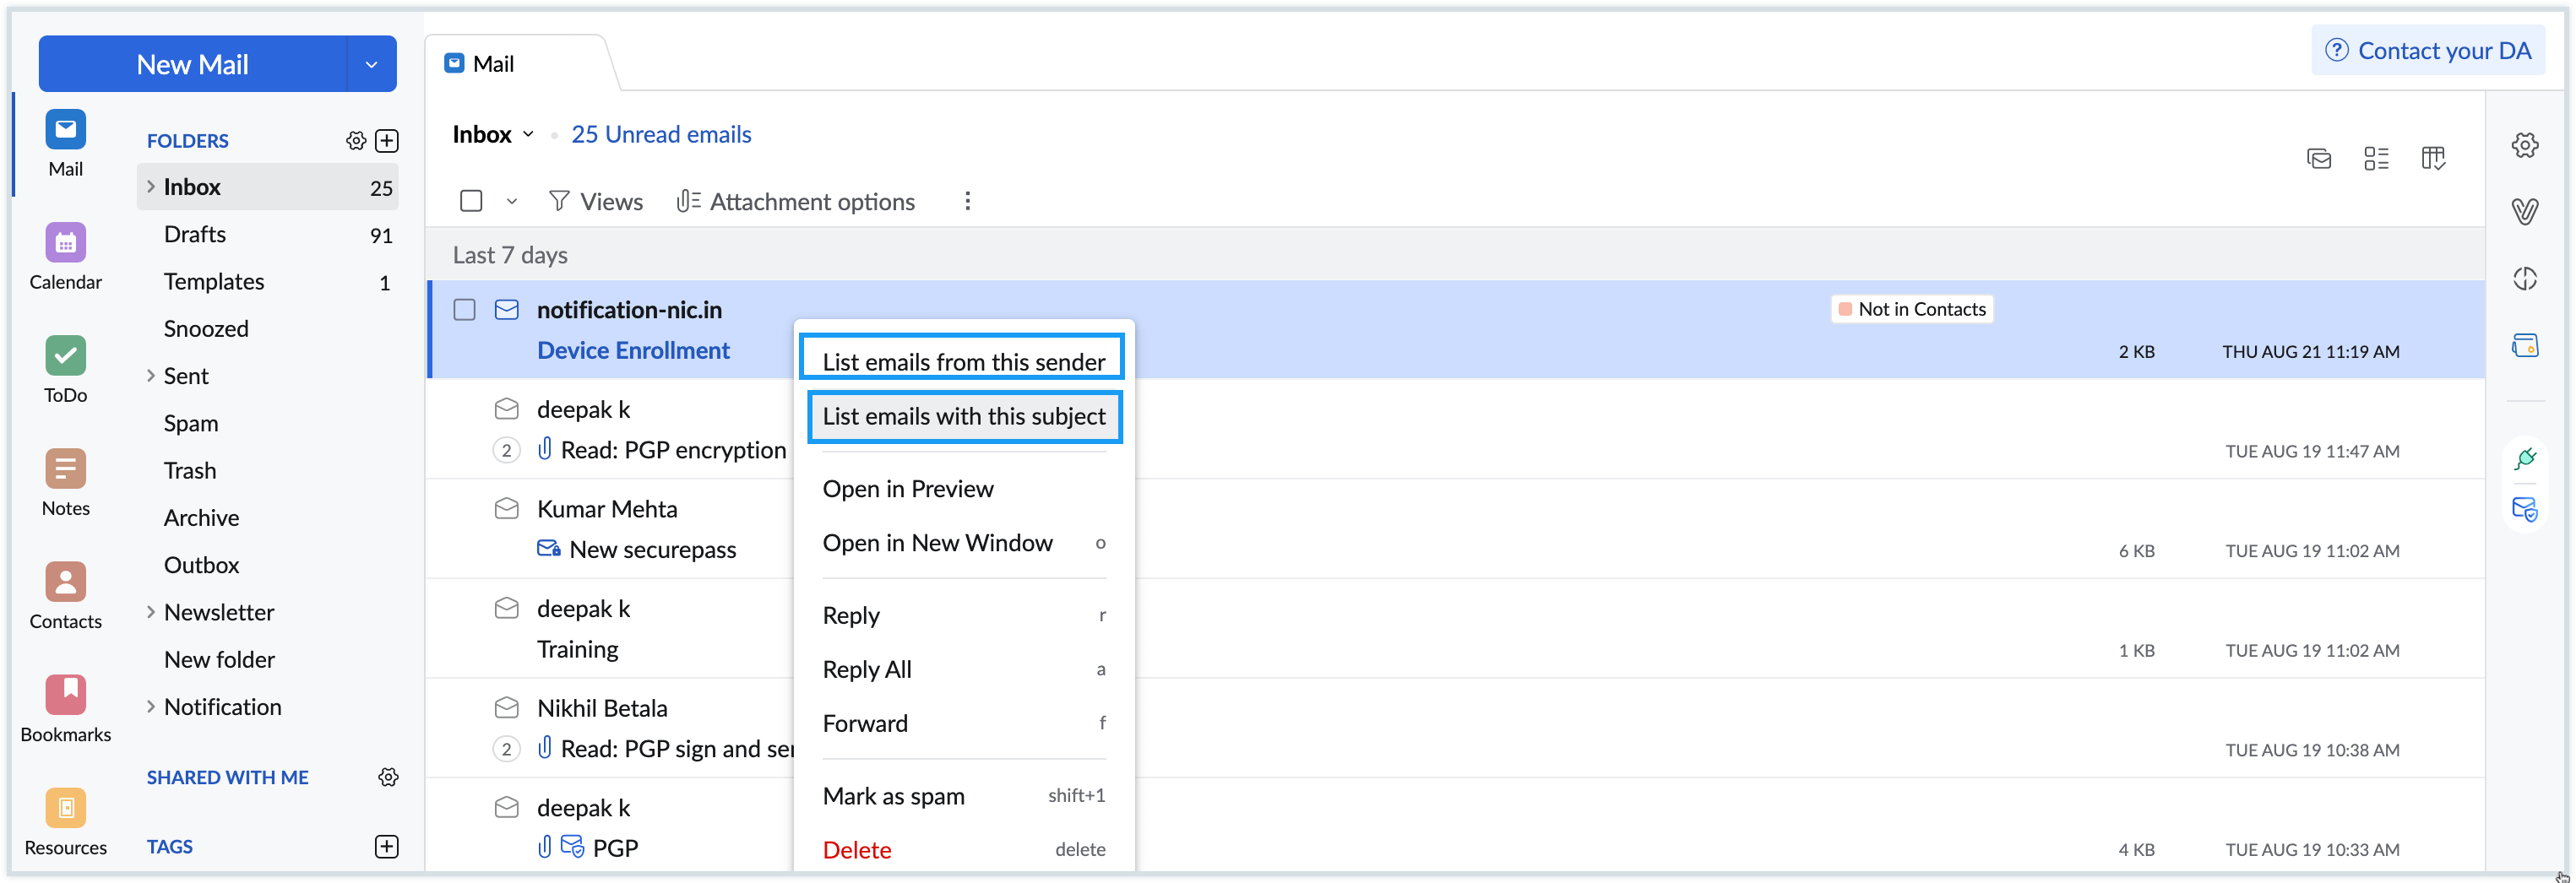Open the Inbox folder dropdown chevron
Image resolution: width=2576 pixels, height=883 pixels.
coord(529,133)
